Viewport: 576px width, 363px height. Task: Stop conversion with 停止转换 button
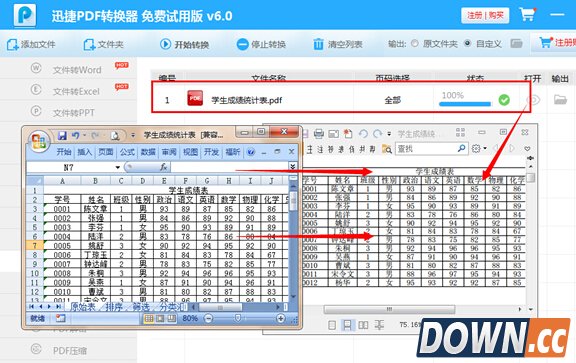click(261, 44)
